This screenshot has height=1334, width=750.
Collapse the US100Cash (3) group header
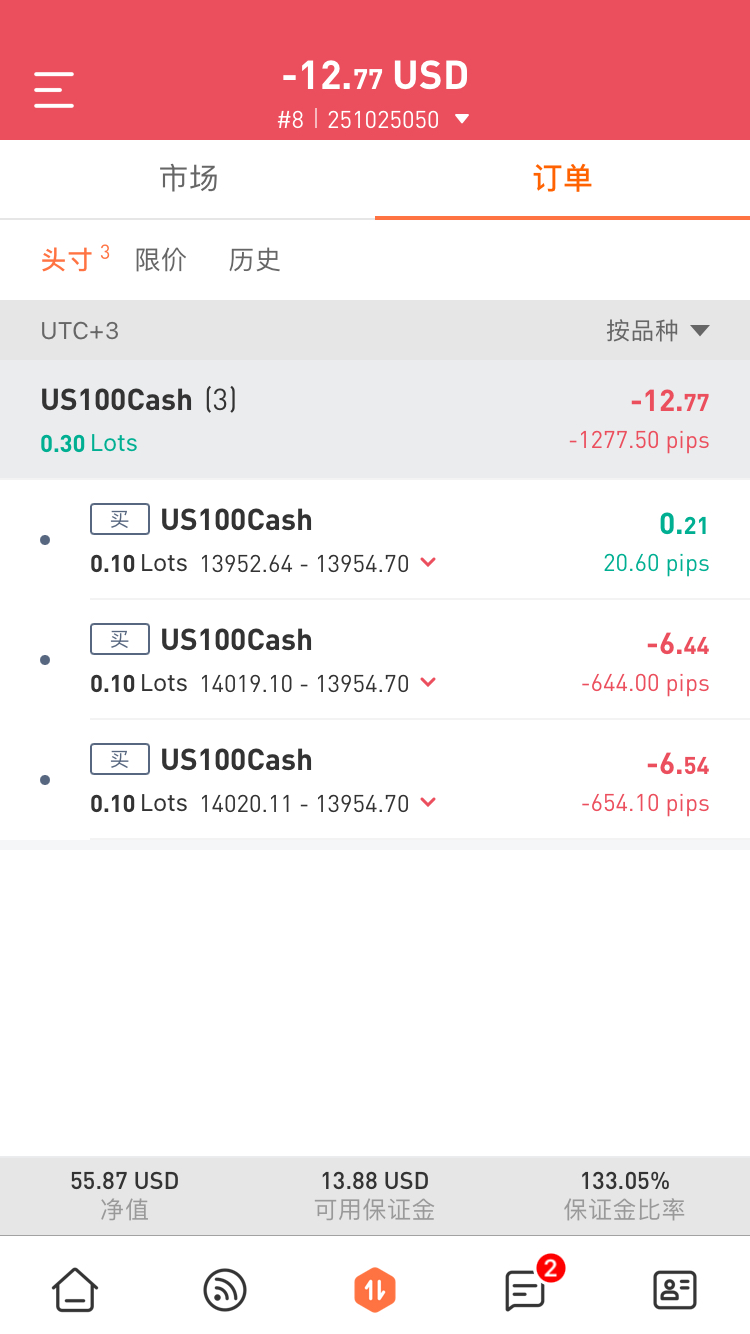point(375,420)
